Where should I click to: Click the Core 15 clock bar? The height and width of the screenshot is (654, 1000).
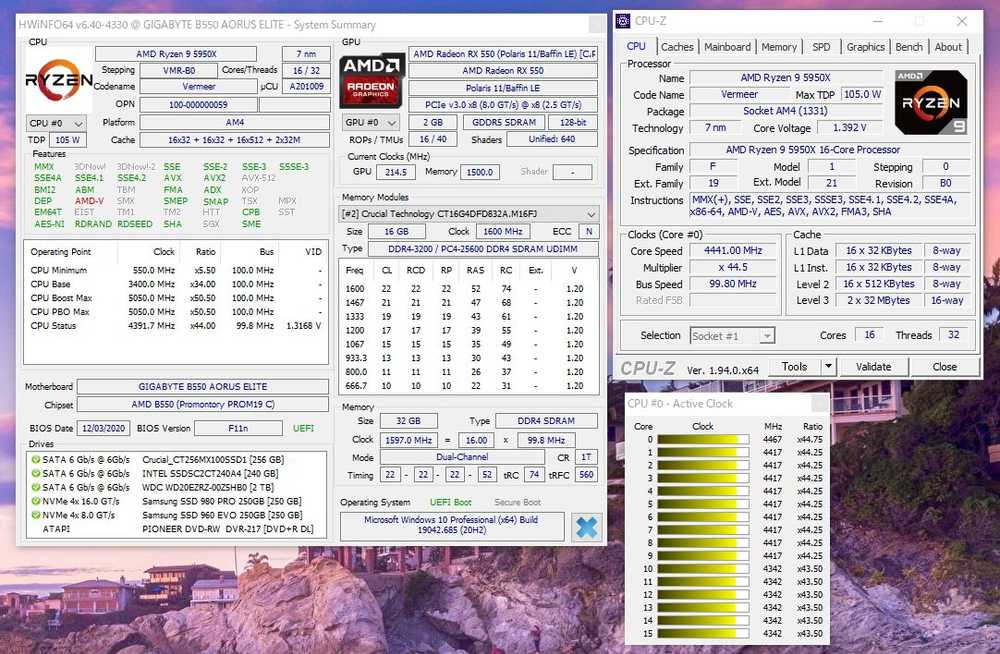[703, 634]
